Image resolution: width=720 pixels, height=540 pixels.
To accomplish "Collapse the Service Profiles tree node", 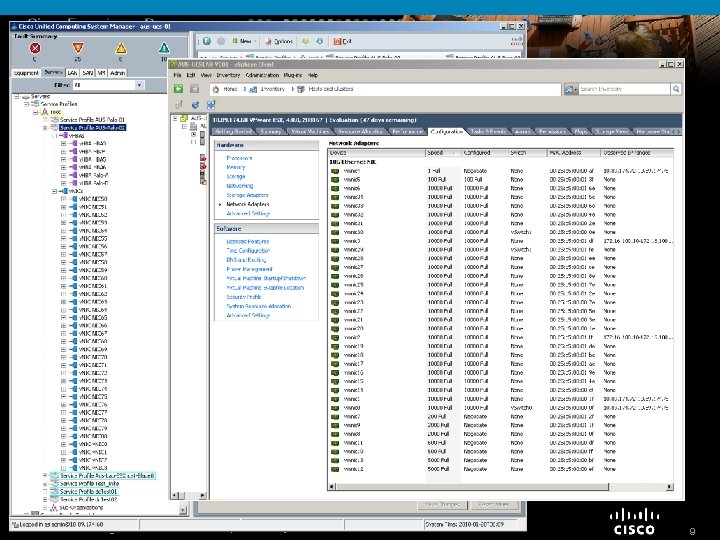I will pyautogui.click(x=27, y=104).
